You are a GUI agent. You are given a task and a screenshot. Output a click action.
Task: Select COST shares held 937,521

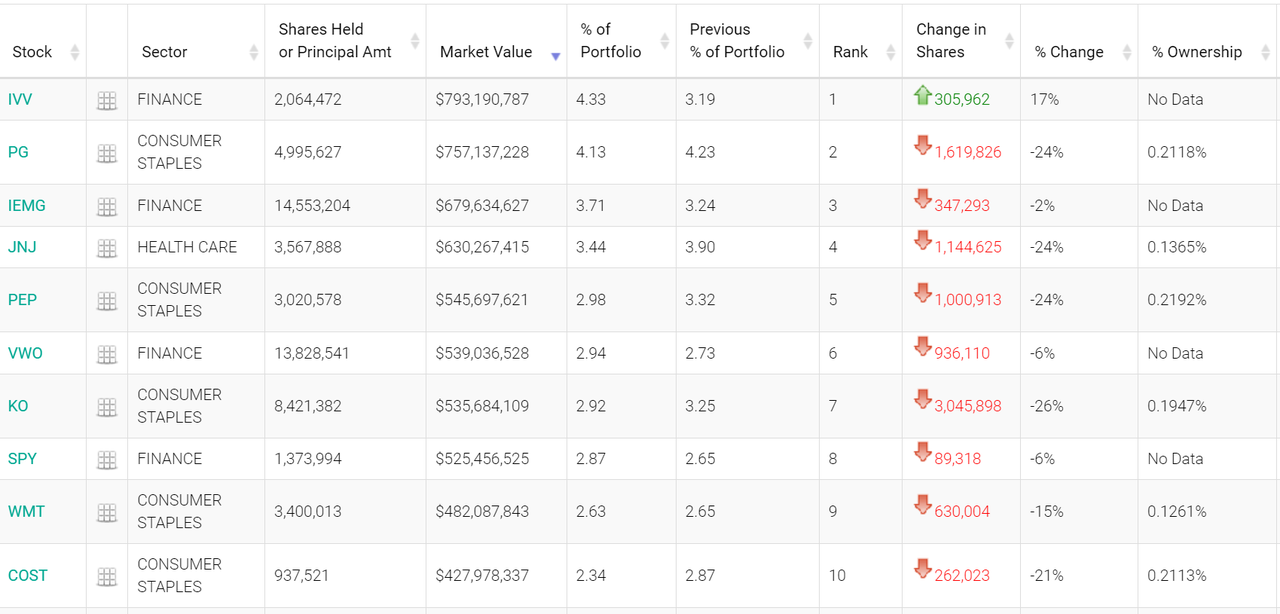[302, 576]
